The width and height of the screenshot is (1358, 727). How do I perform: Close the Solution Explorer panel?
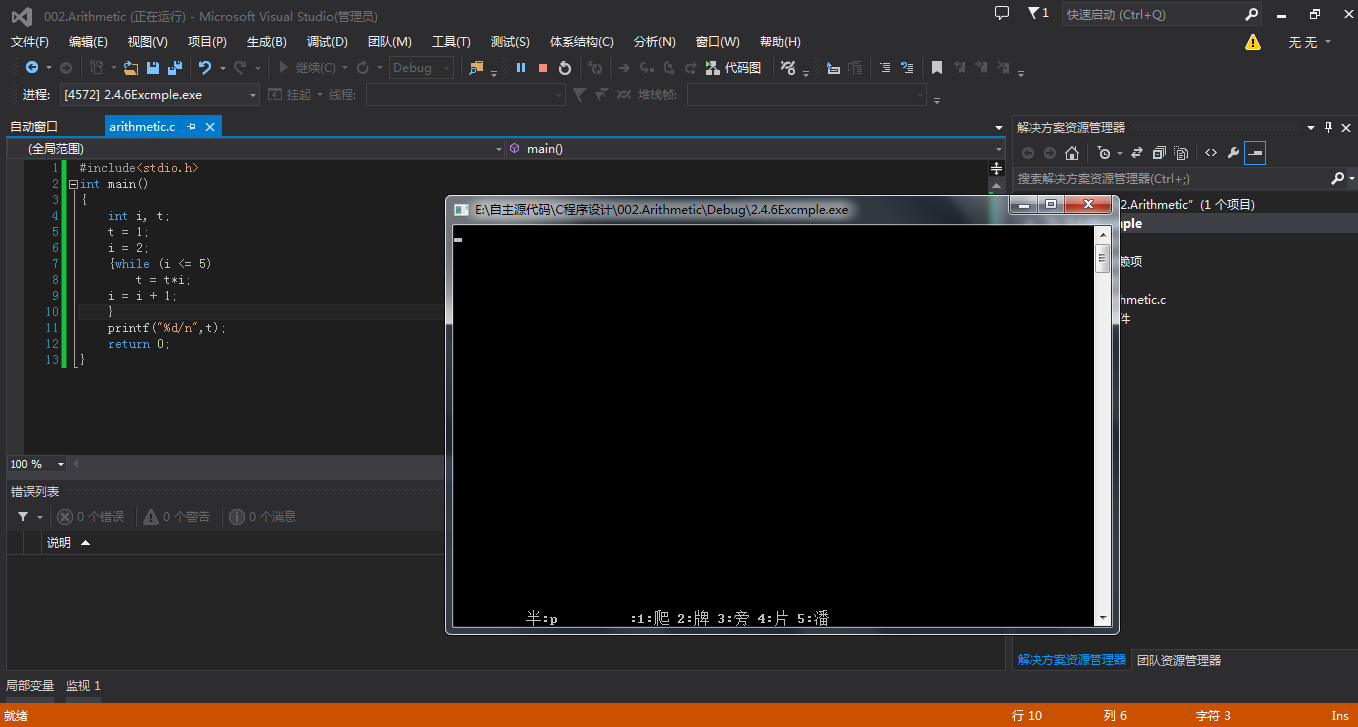1346,127
